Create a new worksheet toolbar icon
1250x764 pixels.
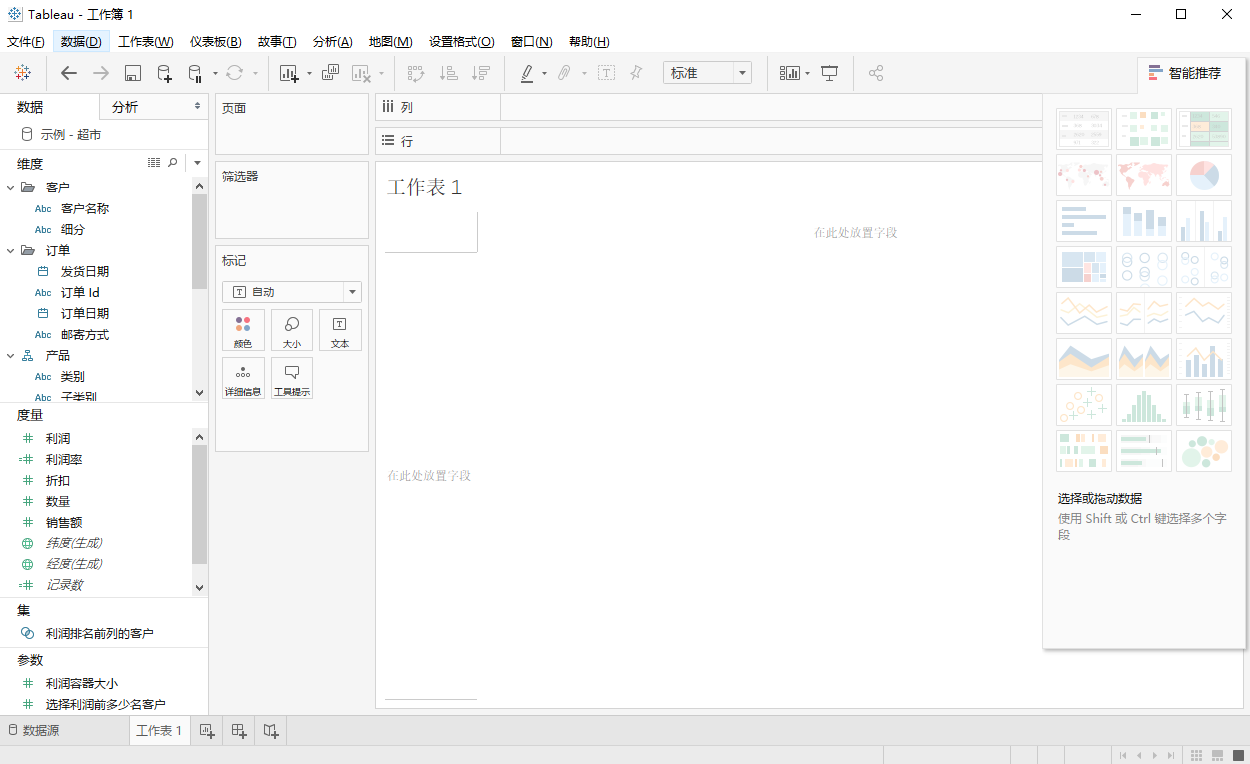tap(289, 73)
